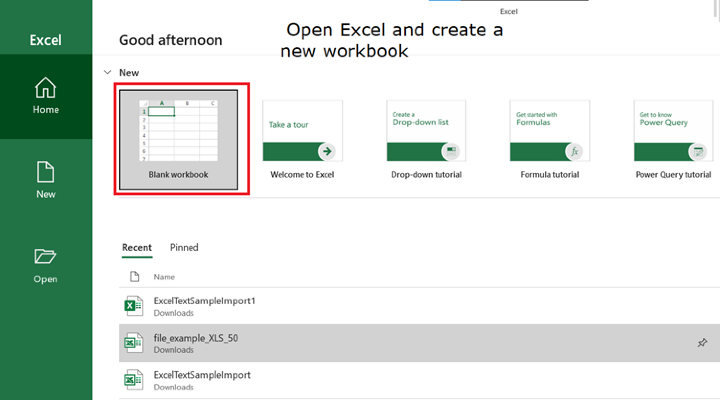
Task: Click the Blank workbook label
Action: tap(178, 175)
